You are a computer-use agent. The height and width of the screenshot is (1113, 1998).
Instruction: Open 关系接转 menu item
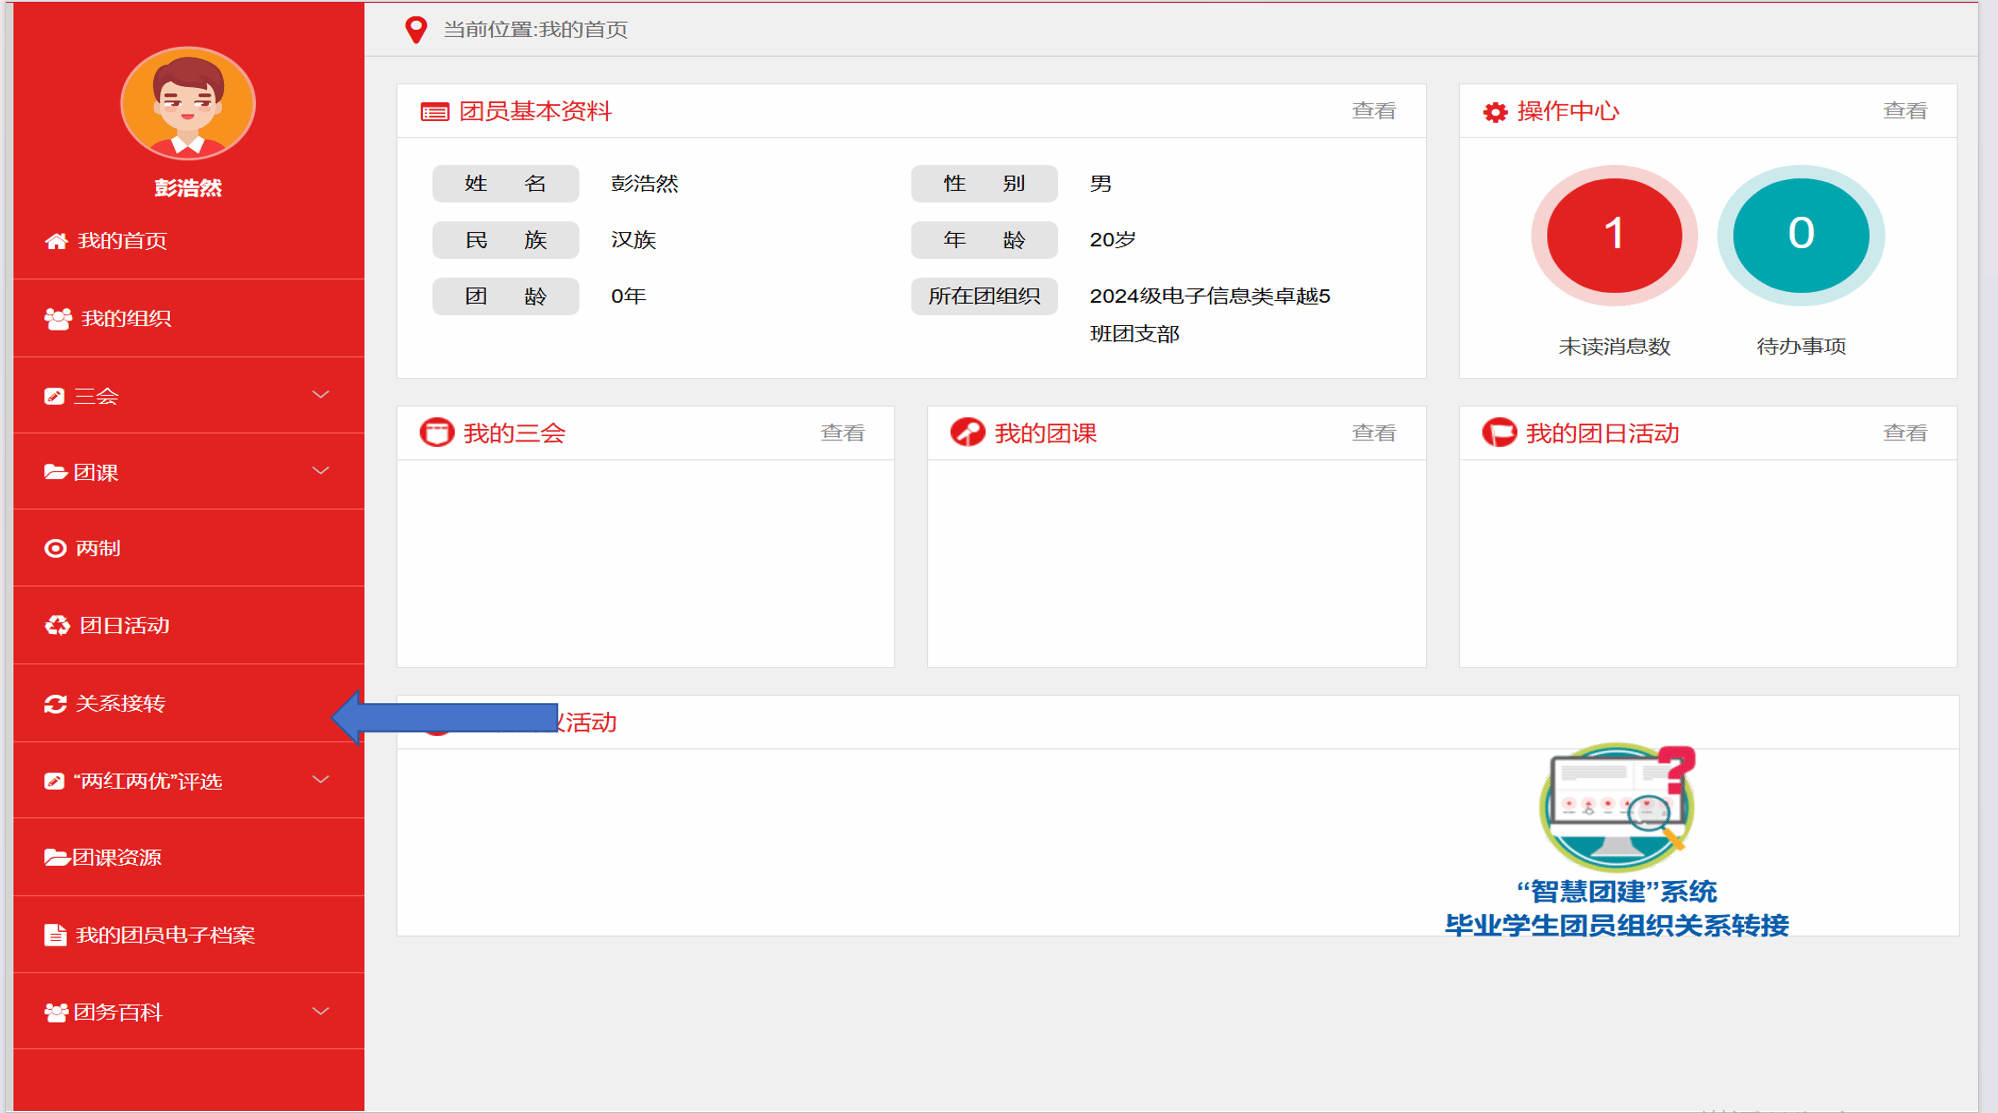tap(120, 704)
